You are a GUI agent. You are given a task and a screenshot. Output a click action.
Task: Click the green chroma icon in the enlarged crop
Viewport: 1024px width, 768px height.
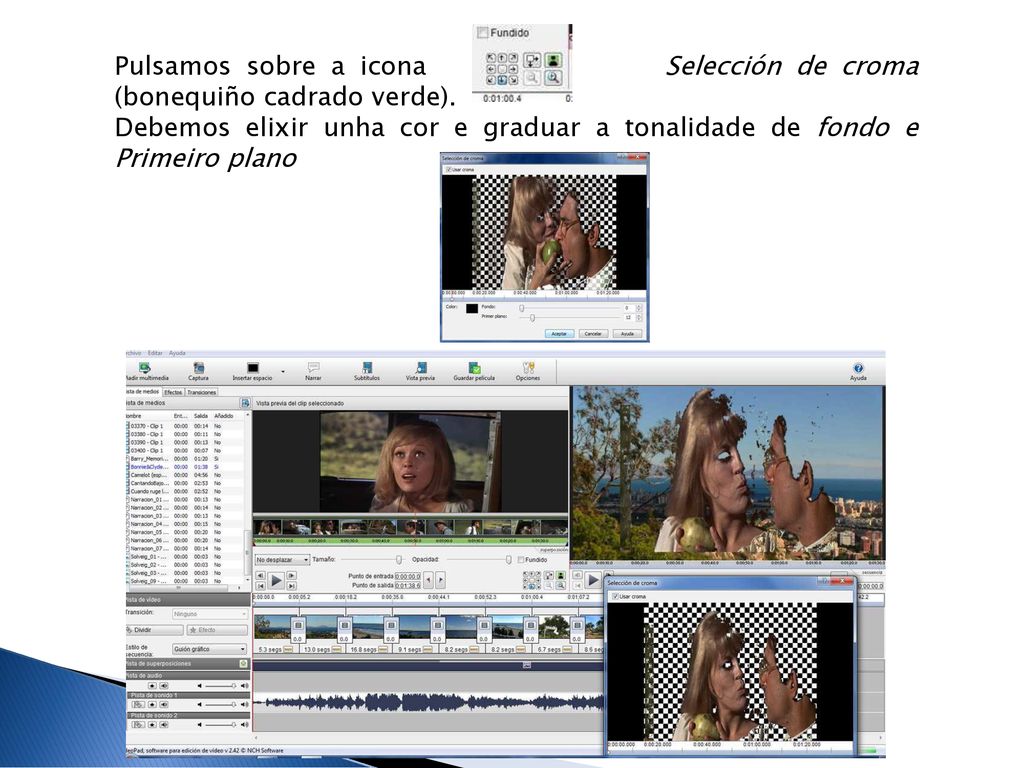[553, 60]
